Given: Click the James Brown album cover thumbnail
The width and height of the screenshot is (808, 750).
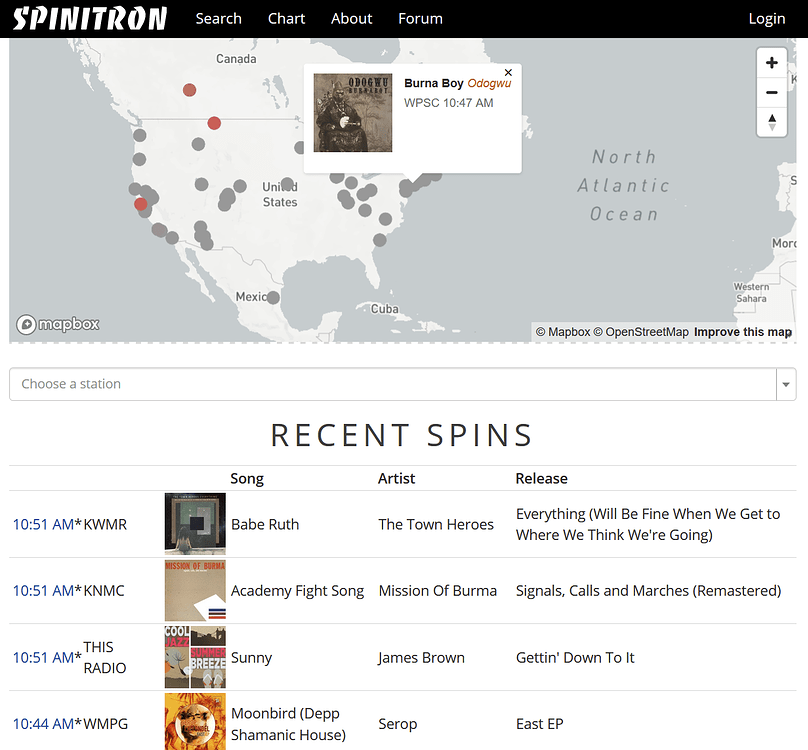Looking at the screenshot, I should pyautogui.click(x=194, y=657).
